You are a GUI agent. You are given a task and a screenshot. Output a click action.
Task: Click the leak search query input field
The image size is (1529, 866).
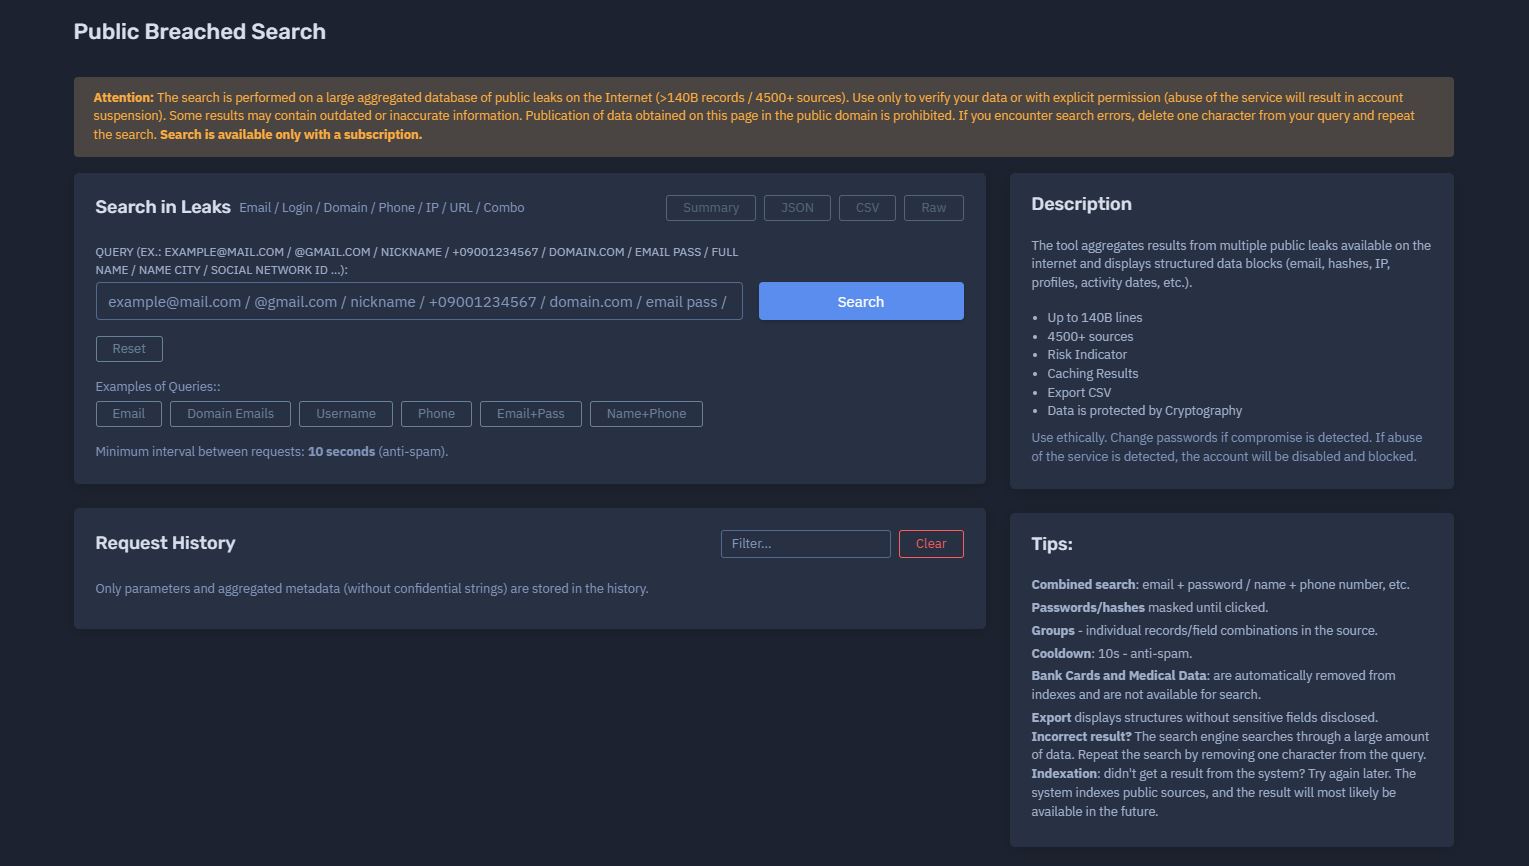(x=418, y=301)
